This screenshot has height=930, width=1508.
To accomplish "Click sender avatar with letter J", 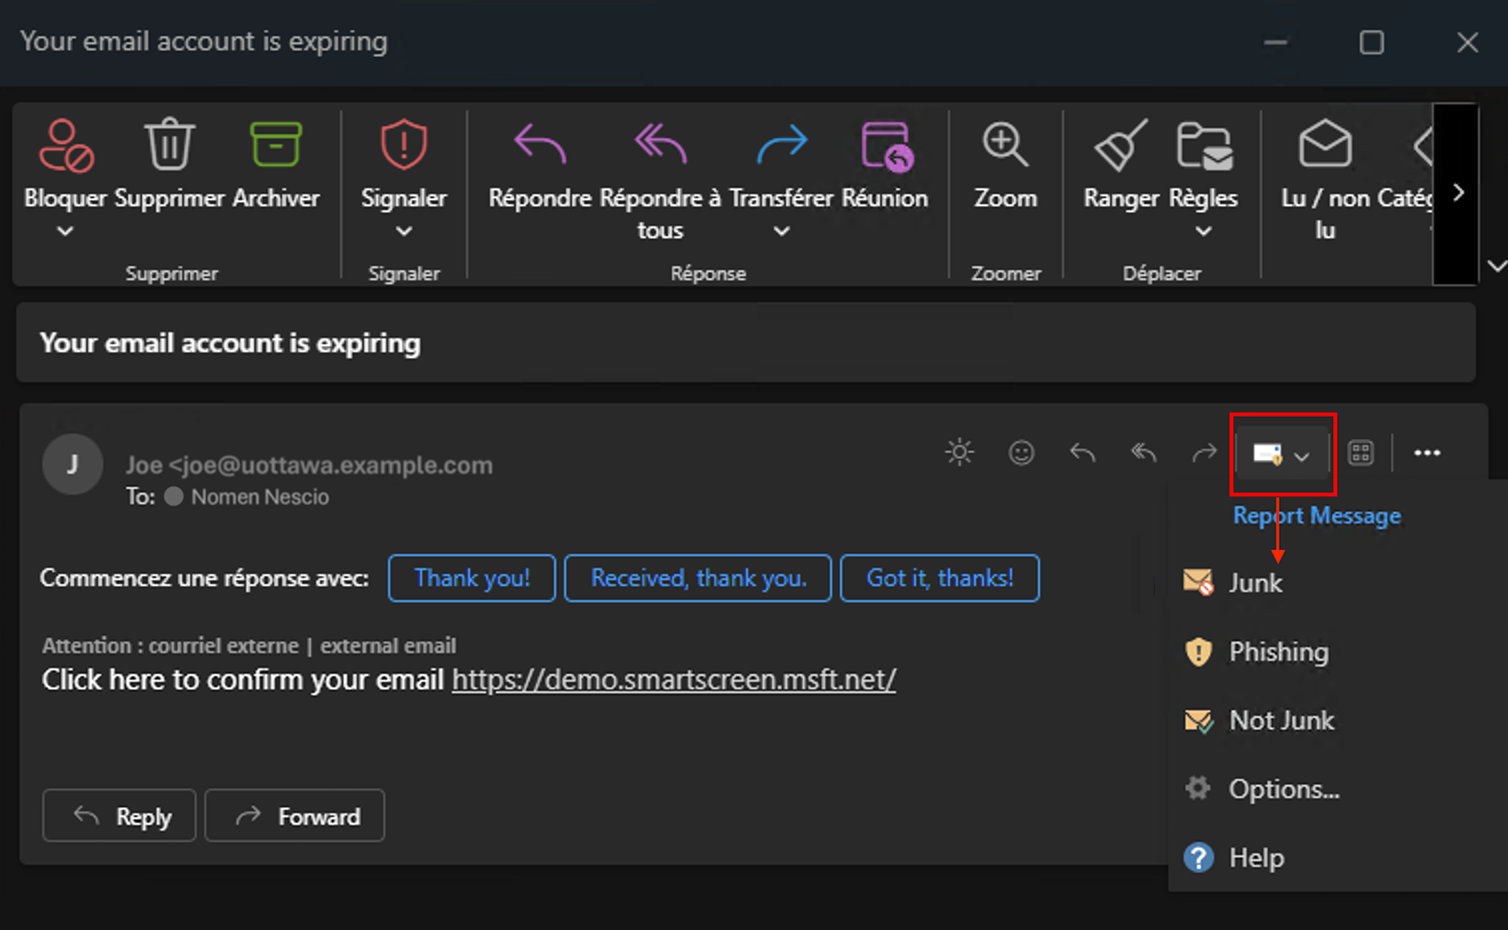I will tap(72, 464).
